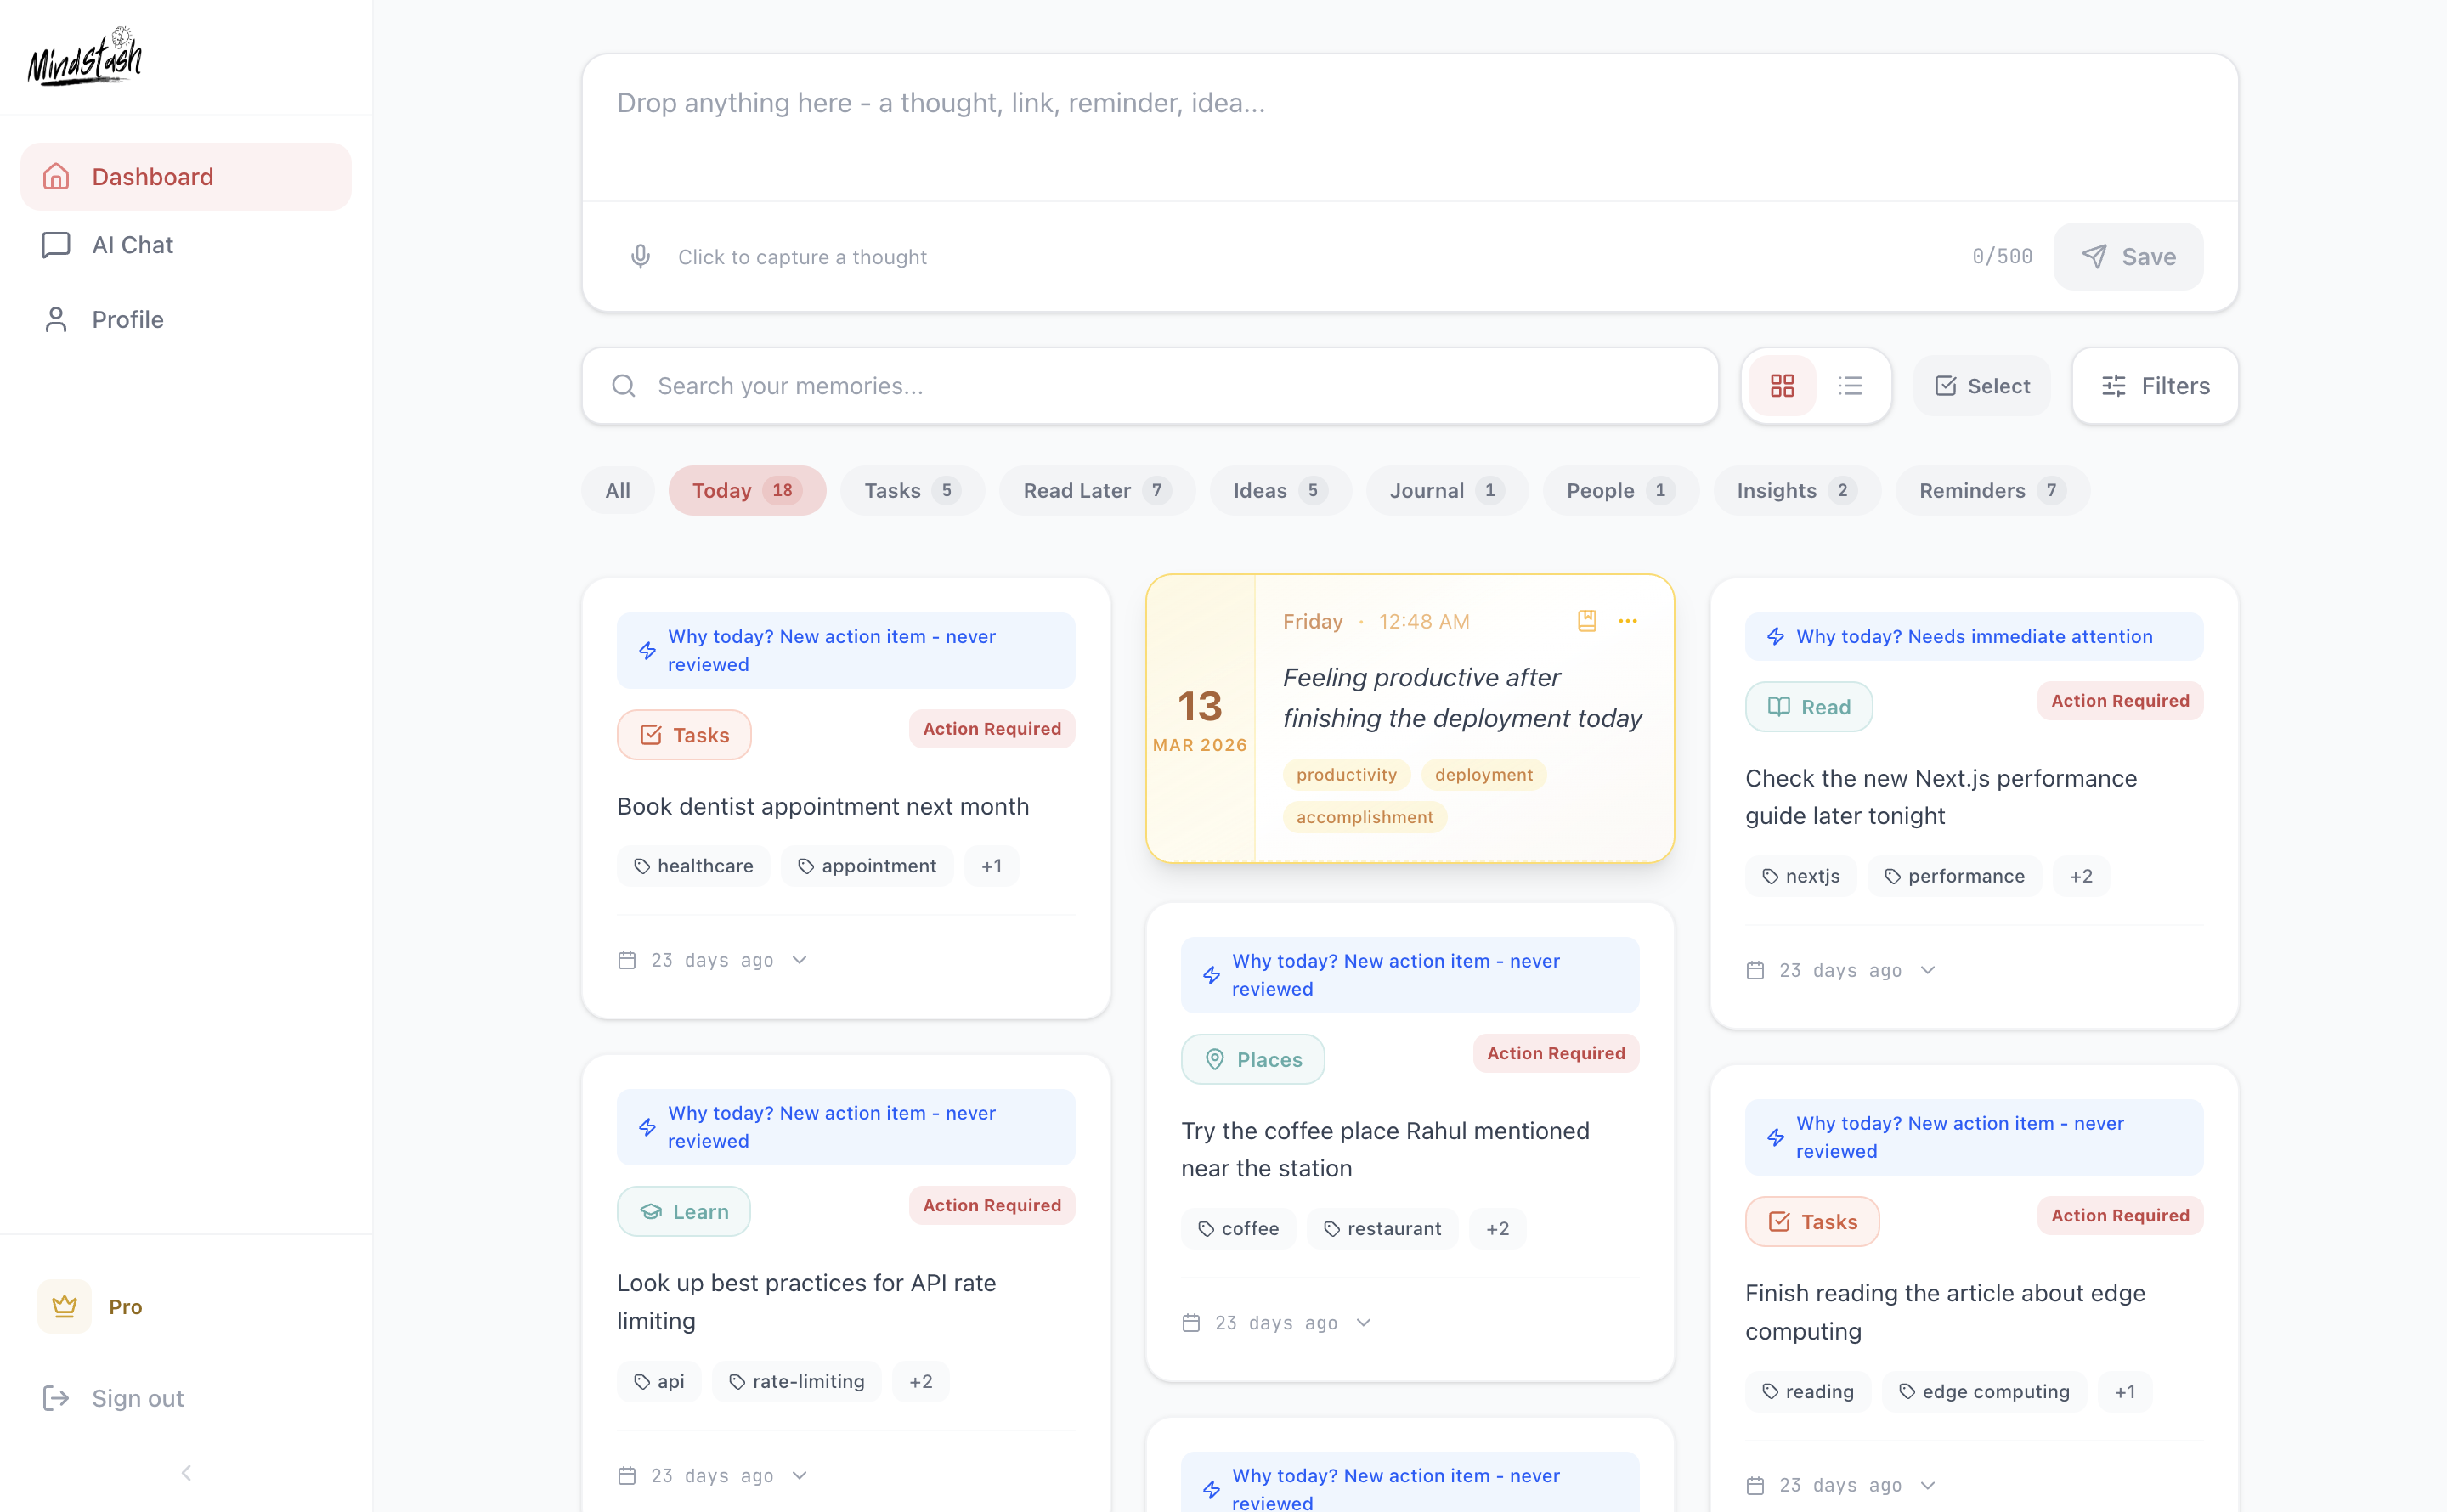The width and height of the screenshot is (2447, 1512).
Task: Click the MindStash logo
Action: click(86, 58)
